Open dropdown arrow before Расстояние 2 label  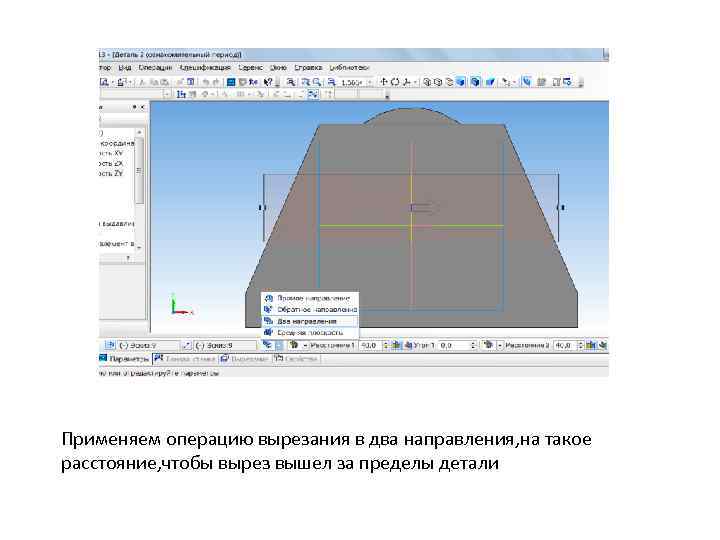[x=500, y=345]
